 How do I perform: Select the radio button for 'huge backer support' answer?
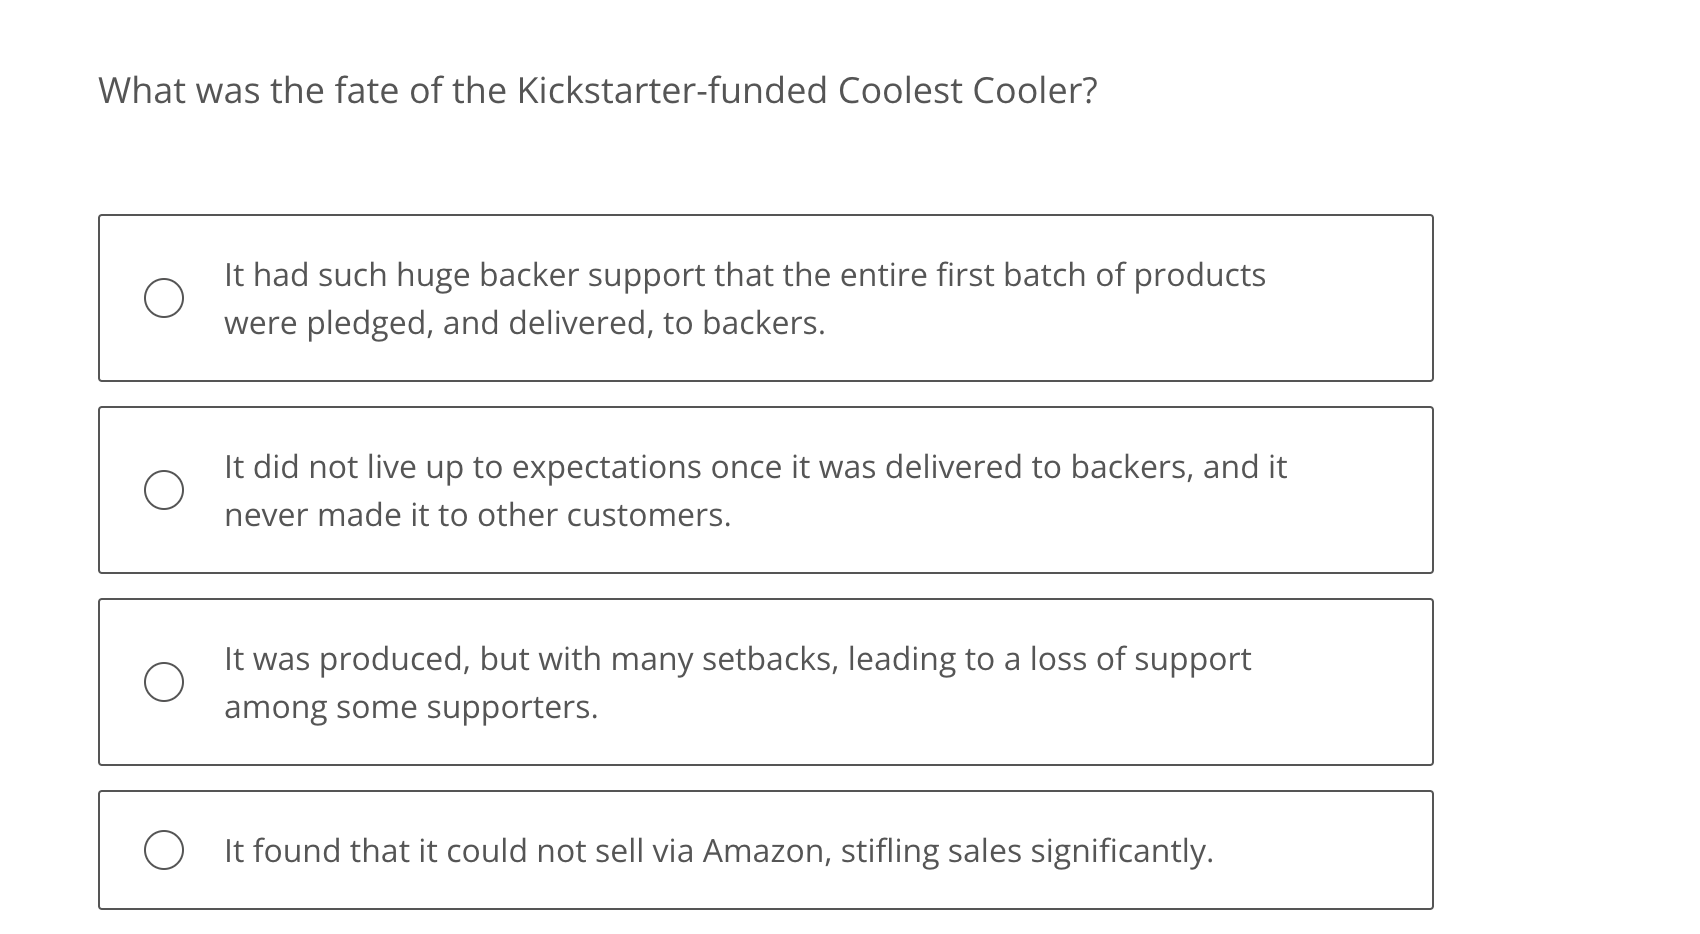(163, 298)
